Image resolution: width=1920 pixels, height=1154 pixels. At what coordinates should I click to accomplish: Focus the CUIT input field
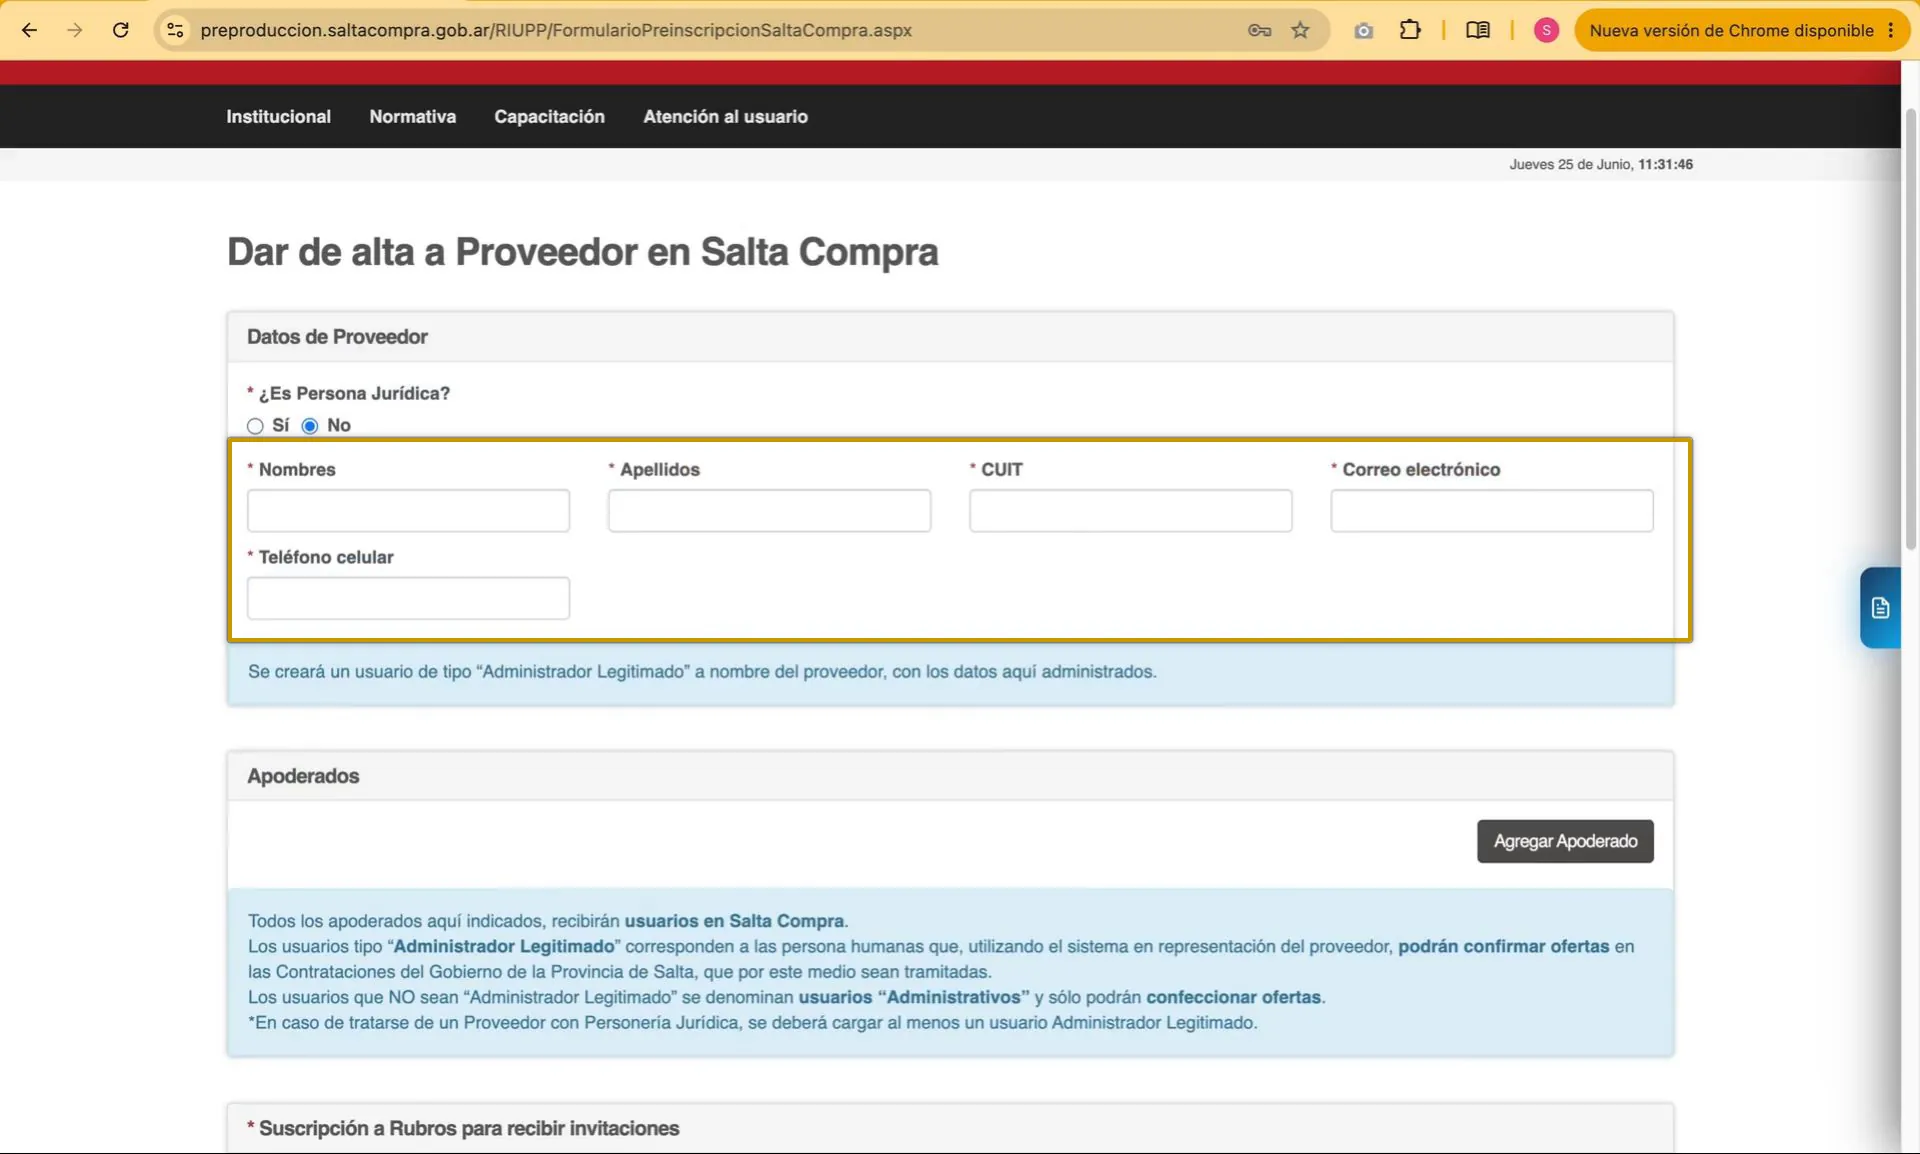point(1130,510)
